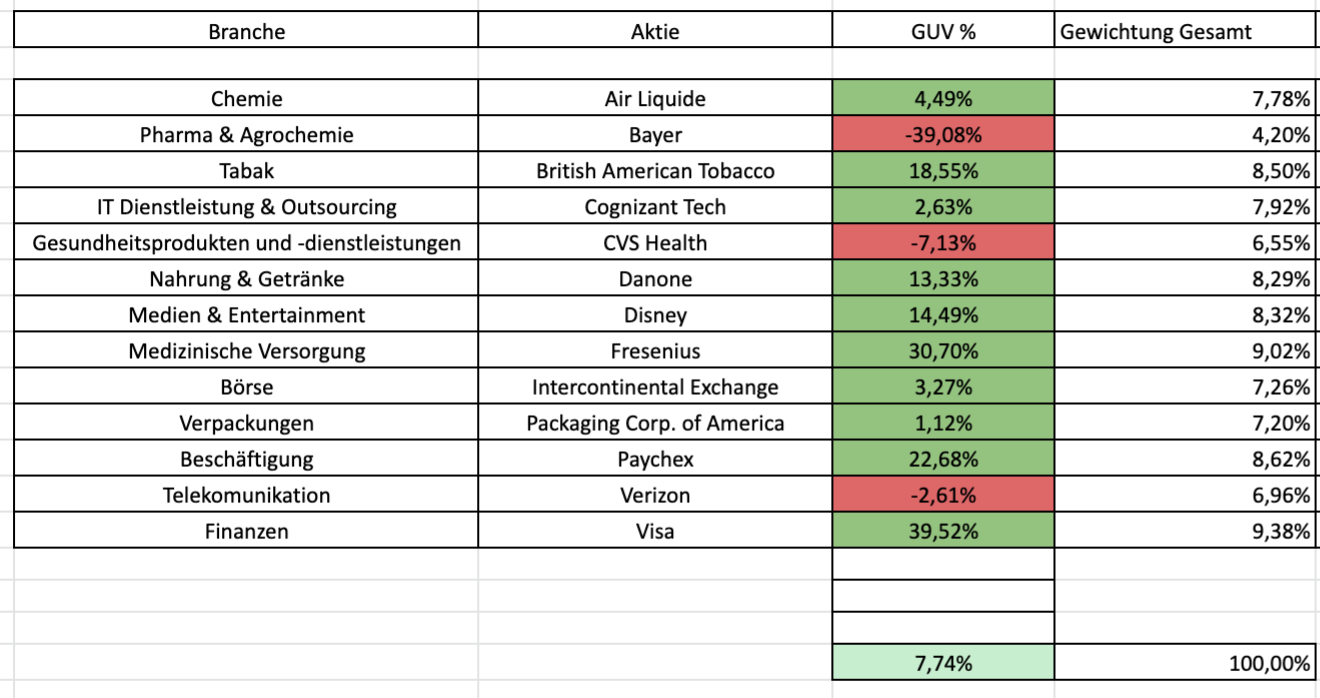Screen dimensions: 1320x698
Task: Click the Packaging Corp. of America cell
Action: pyautogui.click(x=655, y=423)
